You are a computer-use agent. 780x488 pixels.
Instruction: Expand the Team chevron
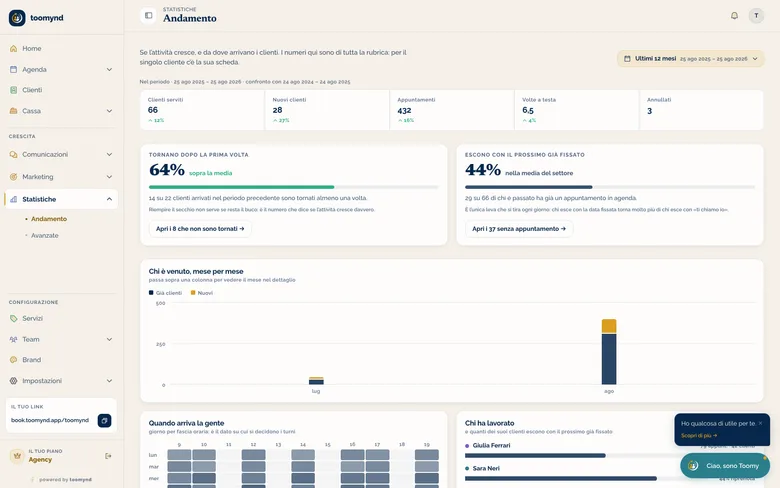coord(109,339)
